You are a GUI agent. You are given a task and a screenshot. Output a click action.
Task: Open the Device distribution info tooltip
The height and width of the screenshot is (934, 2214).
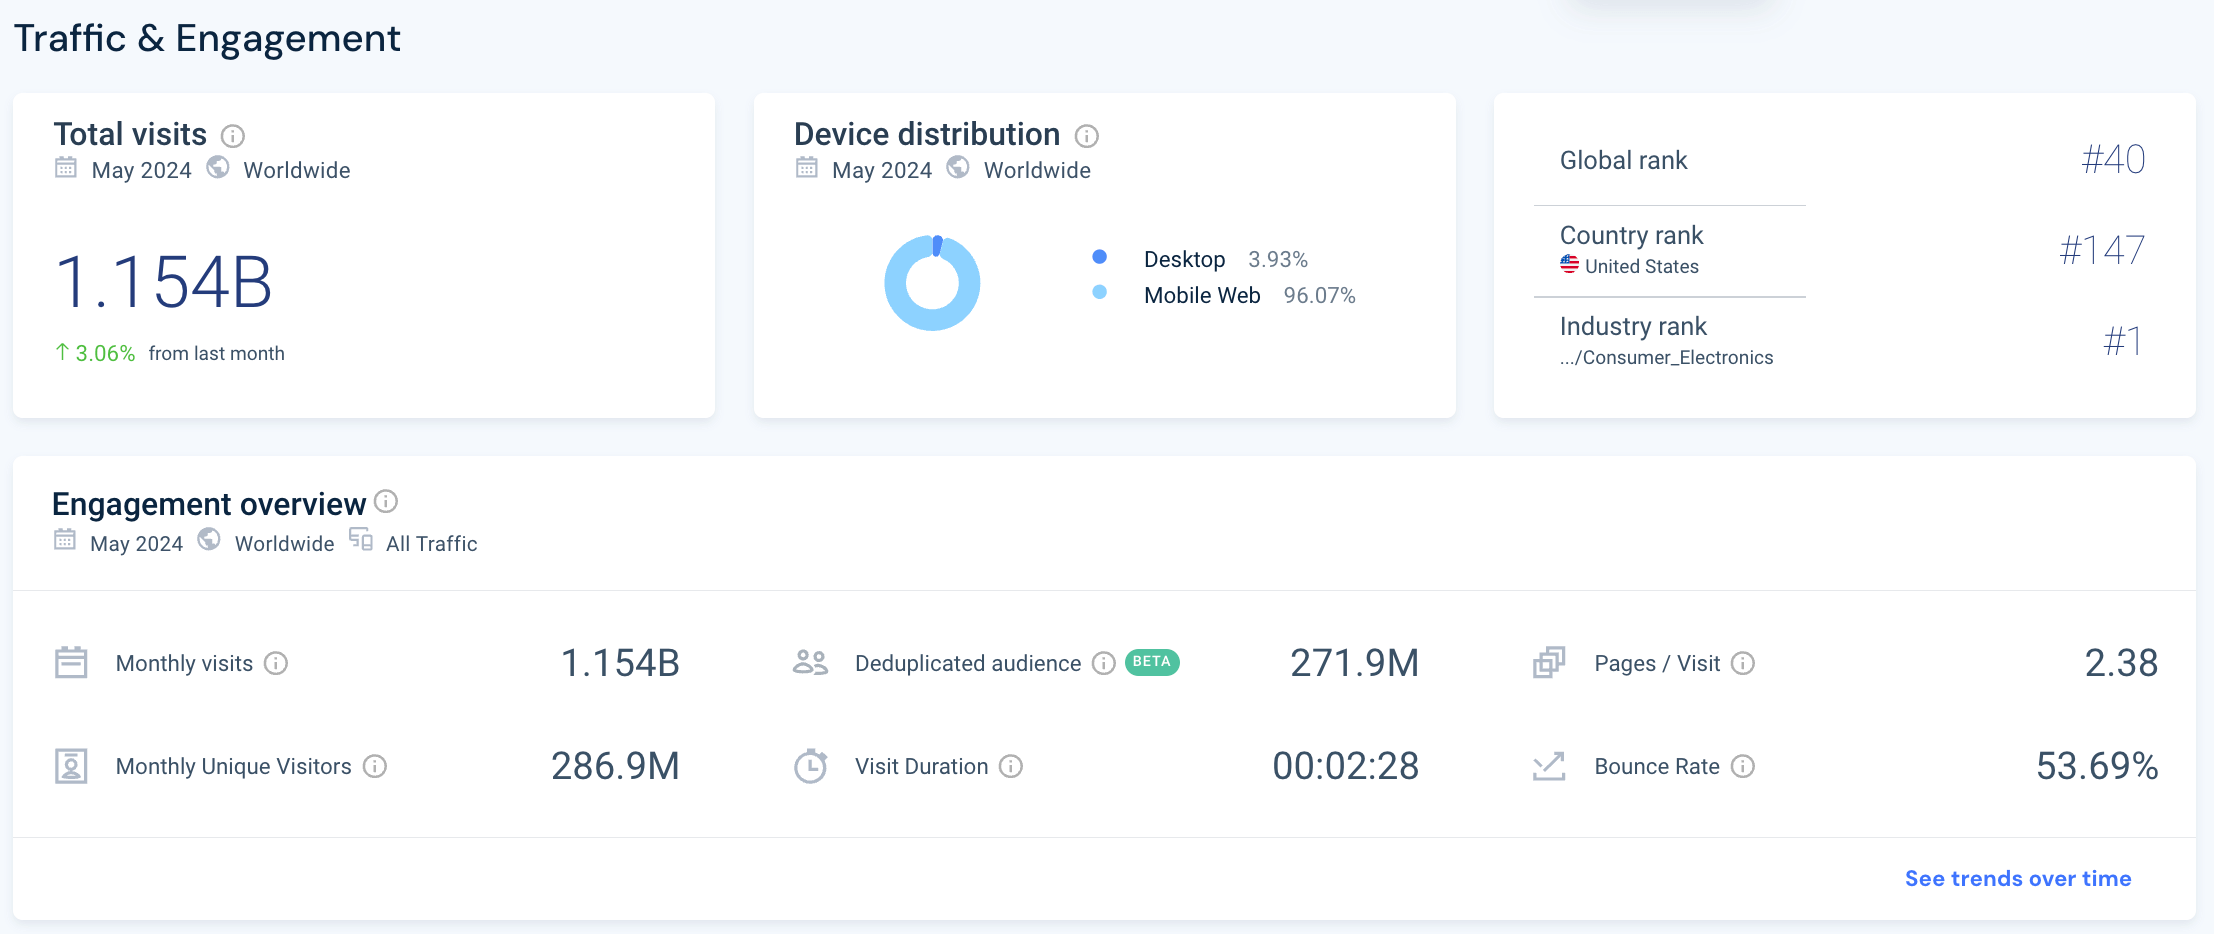(1086, 137)
